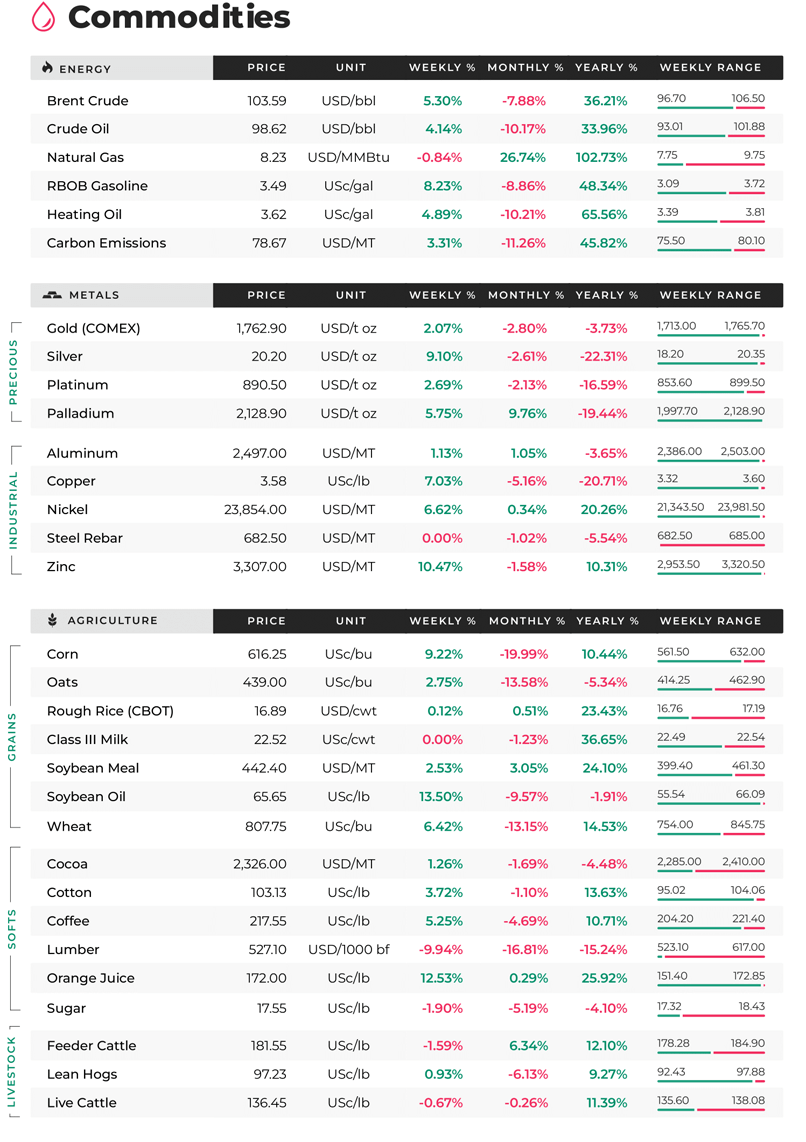Select the Natural Gas commodity name
Viewport: 806px width, 1142px height.
(x=85, y=157)
